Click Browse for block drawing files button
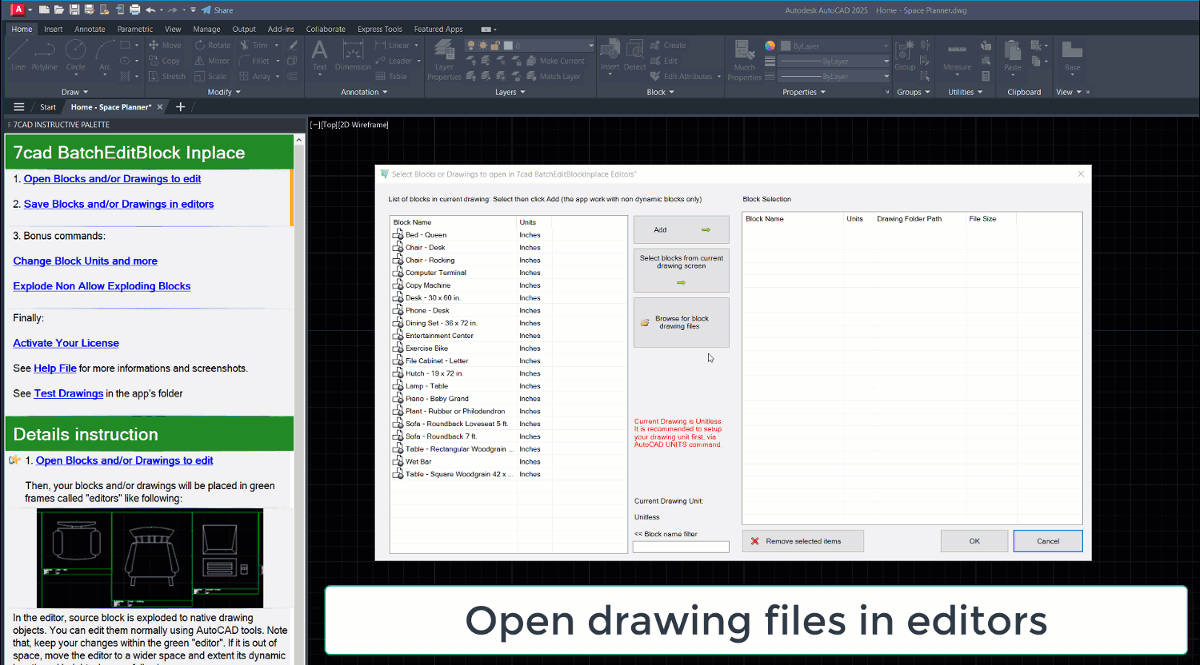The width and height of the screenshot is (1200, 665). [681, 322]
